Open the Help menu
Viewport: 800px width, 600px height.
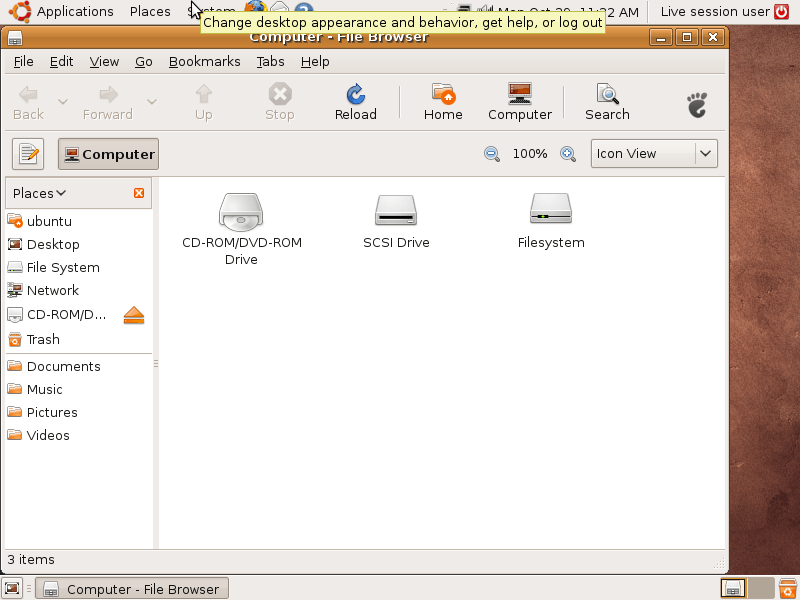[315, 62]
